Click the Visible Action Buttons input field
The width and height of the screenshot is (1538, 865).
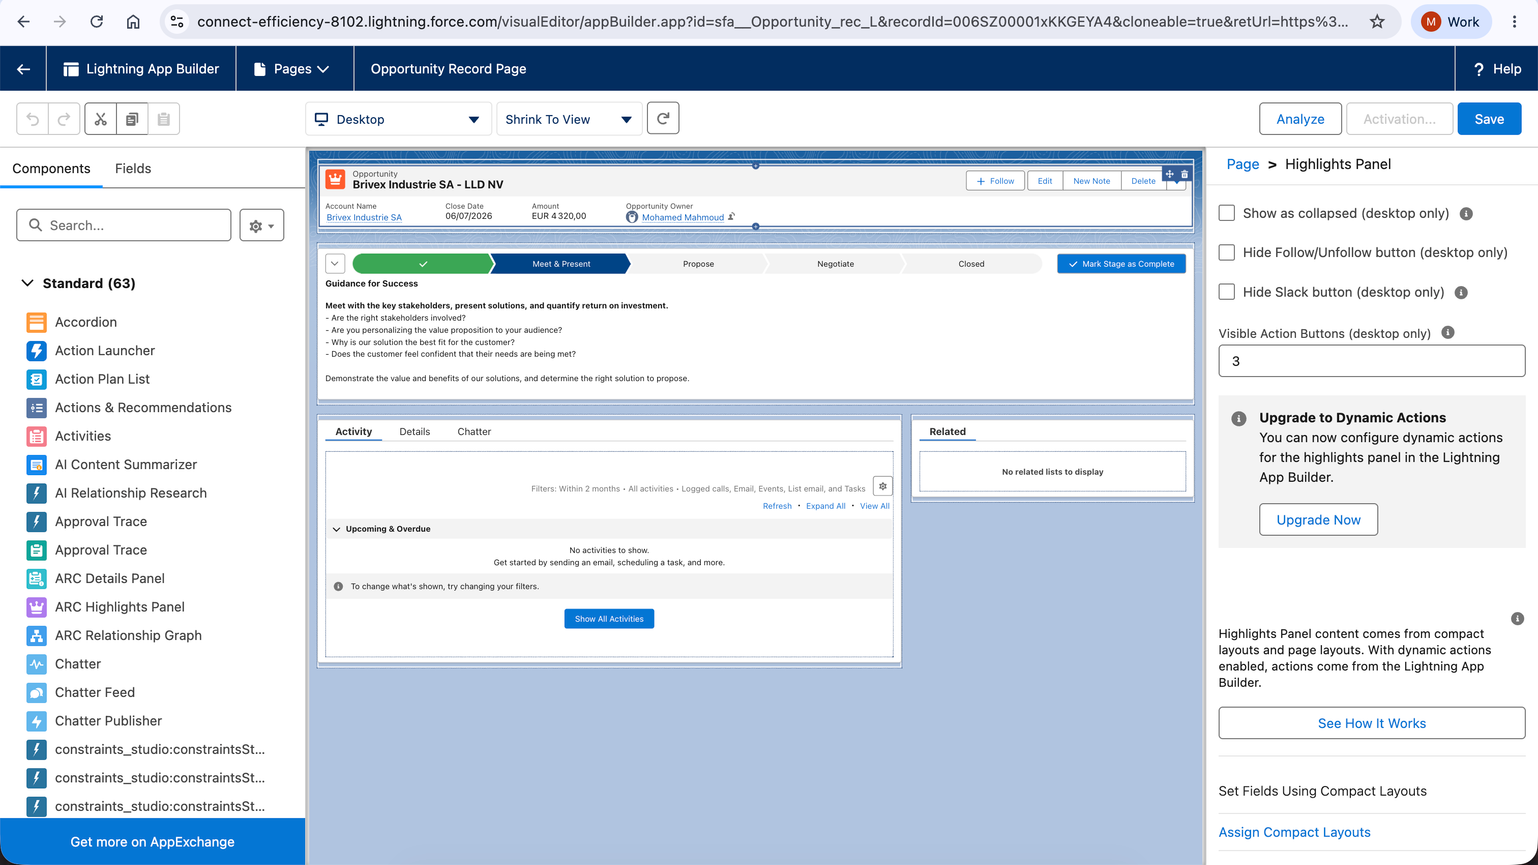1371,361
